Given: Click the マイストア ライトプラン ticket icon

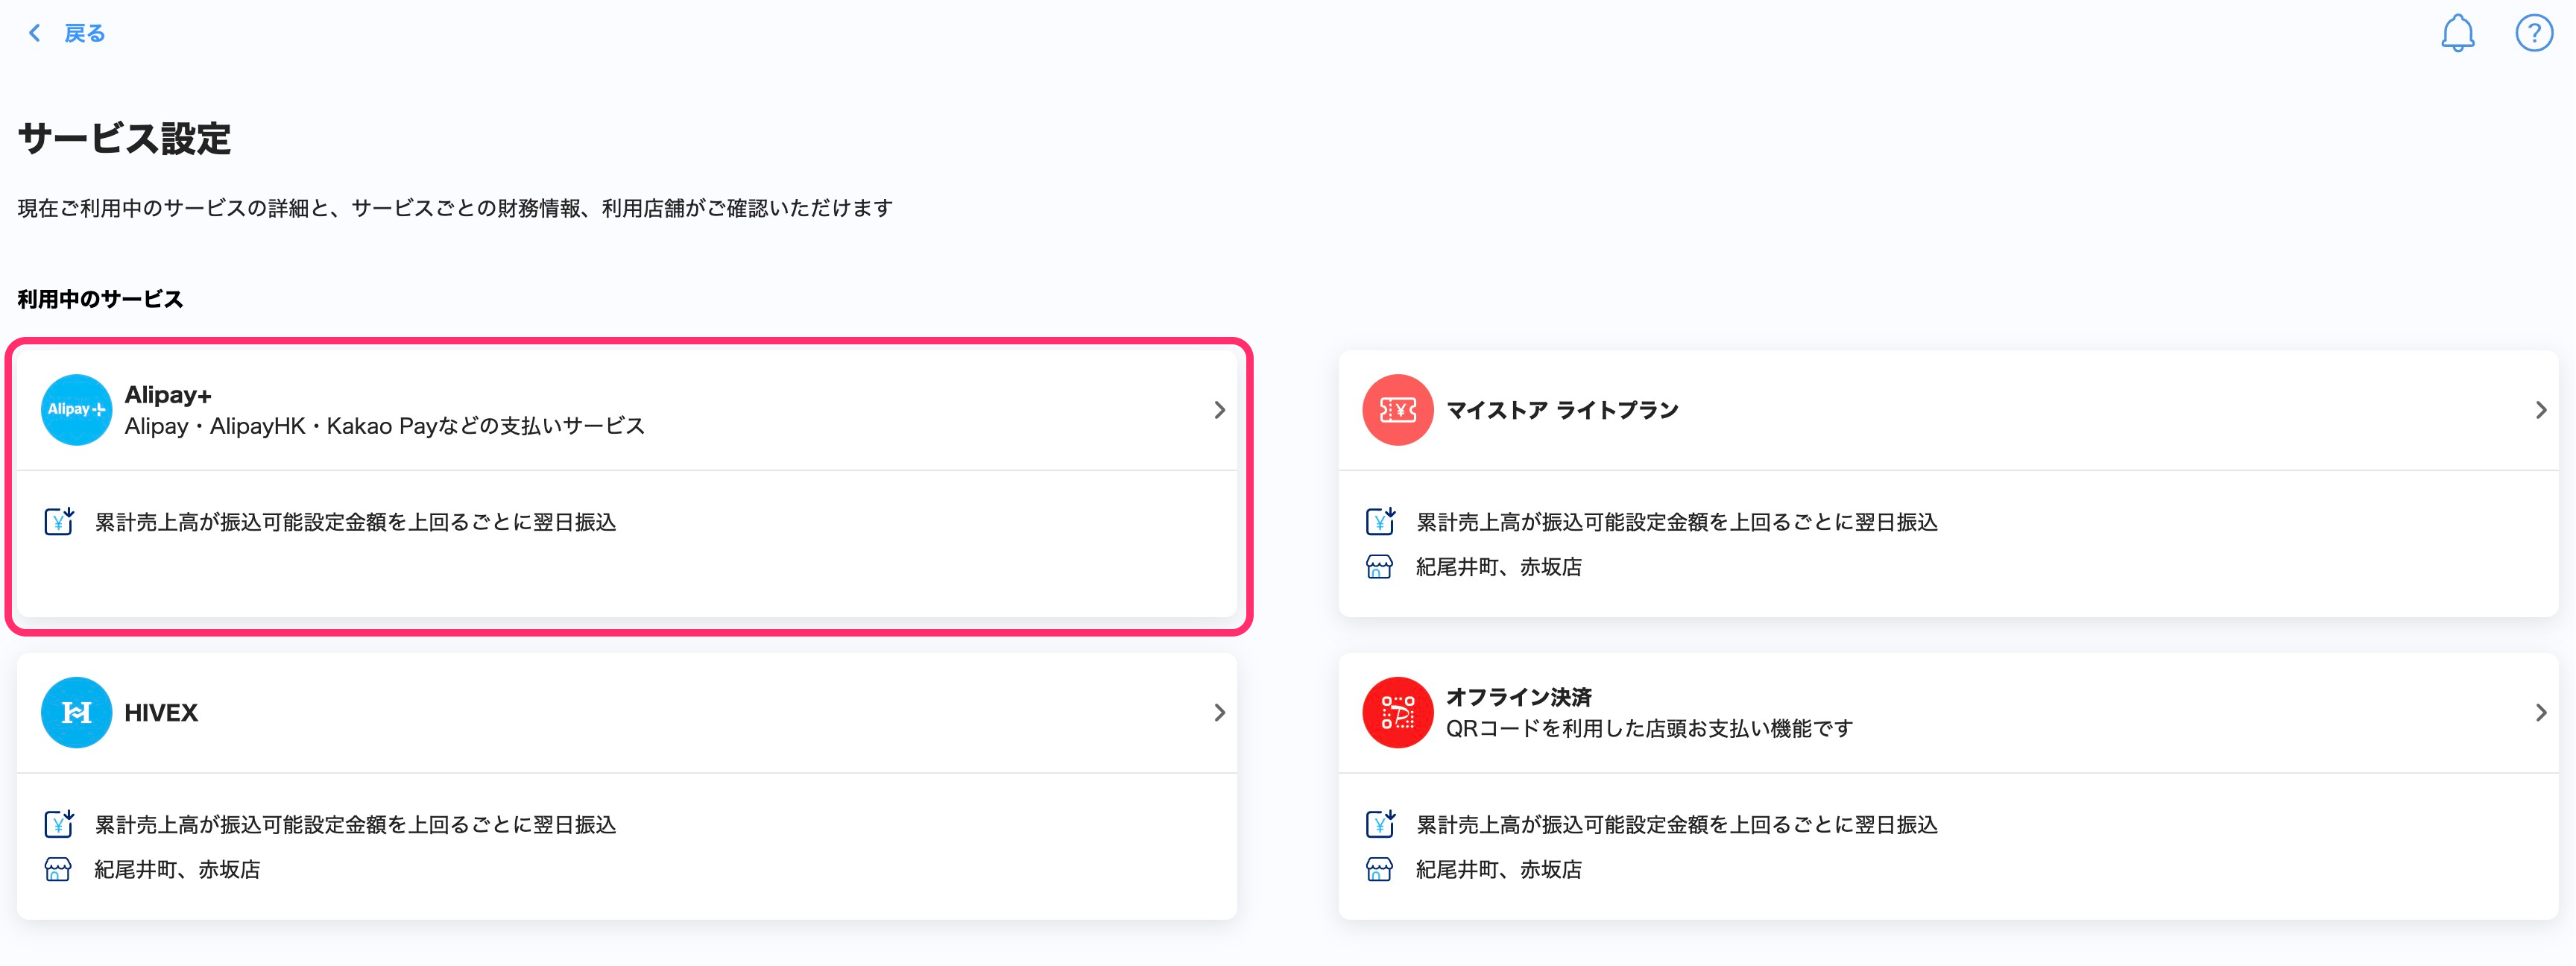Looking at the screenshot, I should [1397, 410].
